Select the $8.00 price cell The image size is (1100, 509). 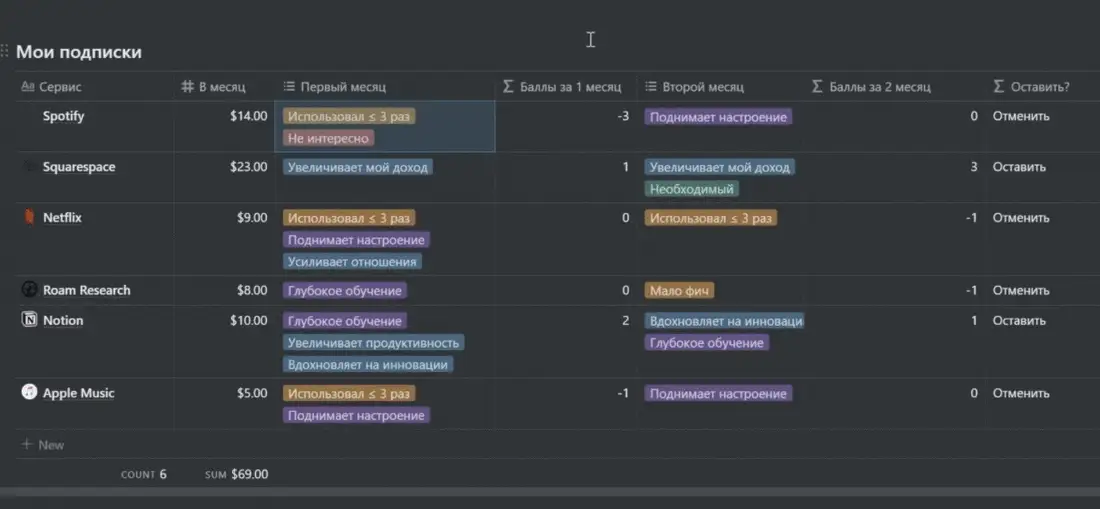pyautogui.click(x=252, y=290)
